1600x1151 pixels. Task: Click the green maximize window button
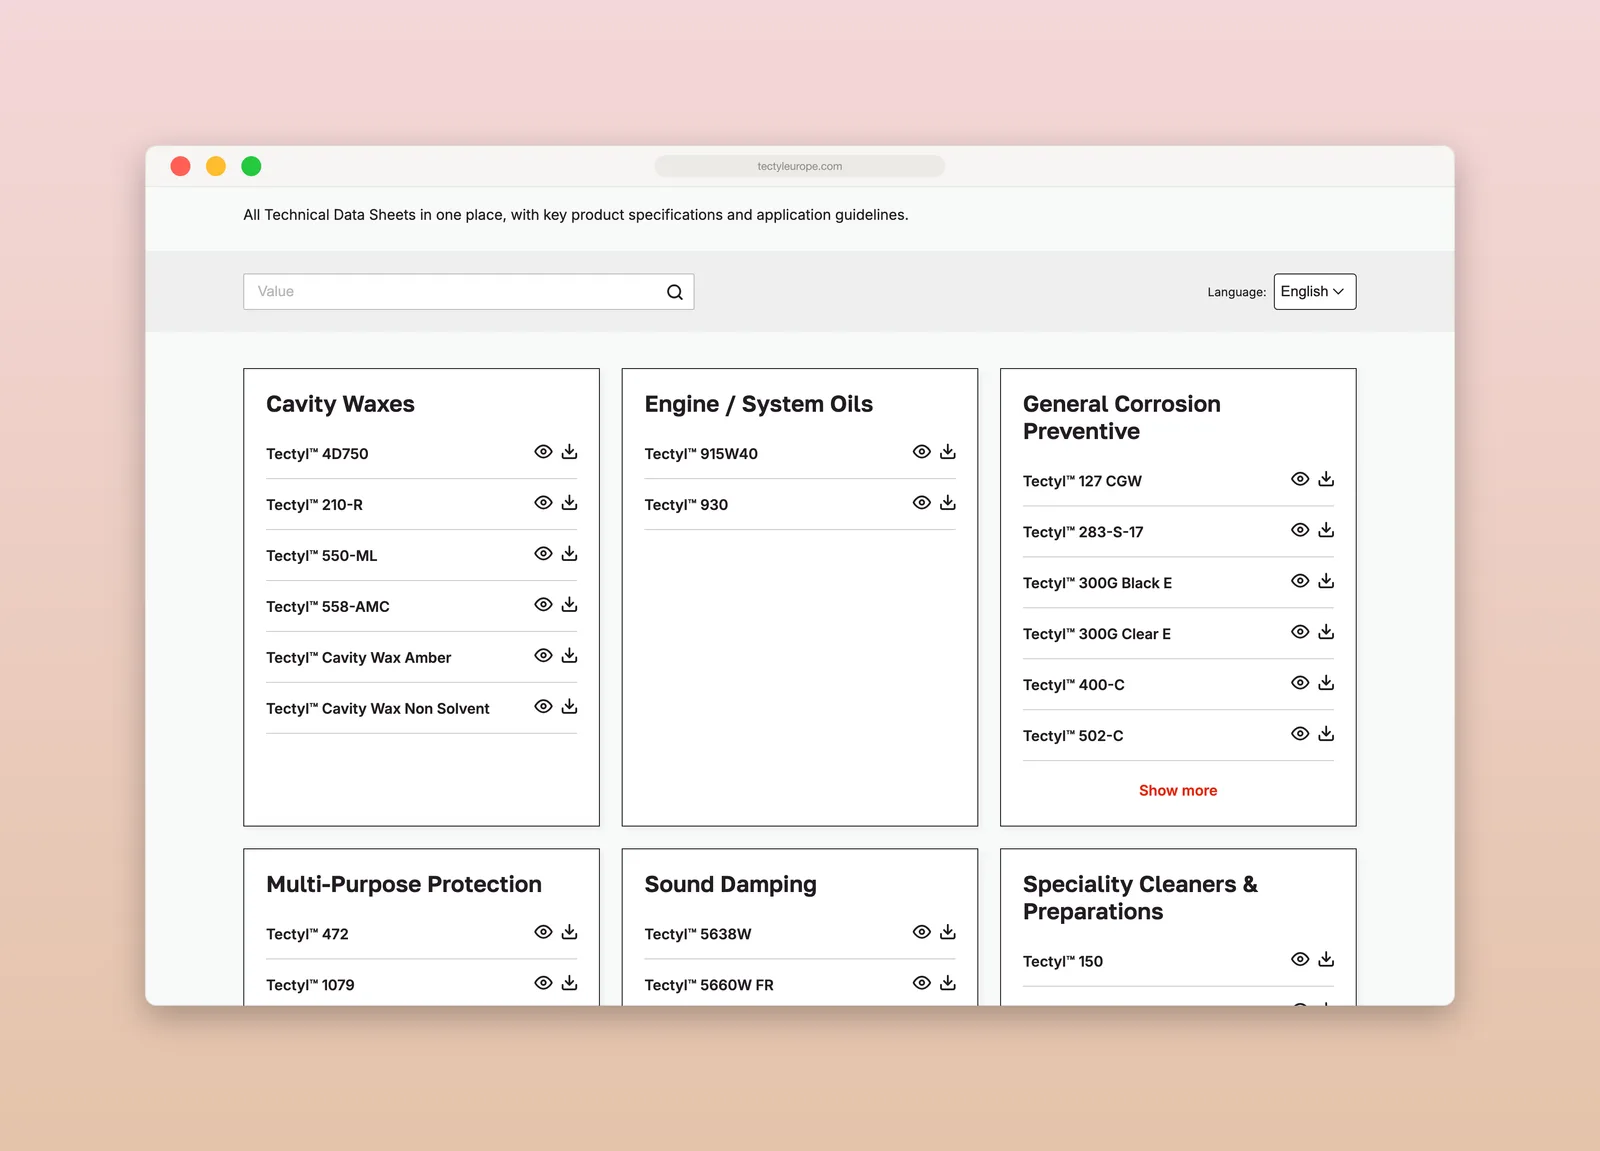point(251,166)
